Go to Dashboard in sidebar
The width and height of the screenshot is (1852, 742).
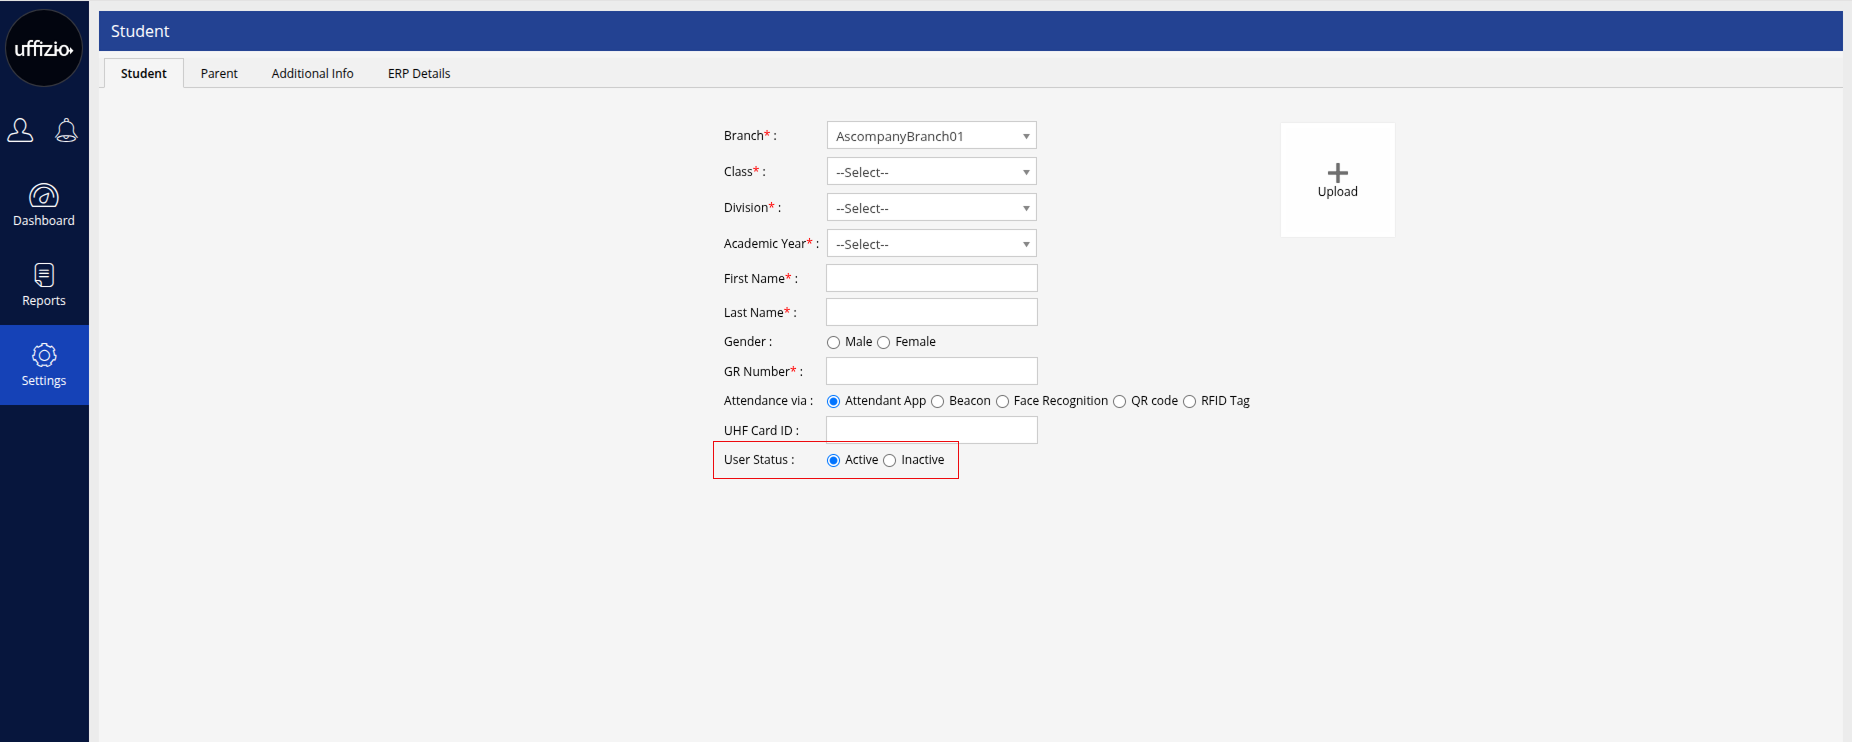(44, 205)
